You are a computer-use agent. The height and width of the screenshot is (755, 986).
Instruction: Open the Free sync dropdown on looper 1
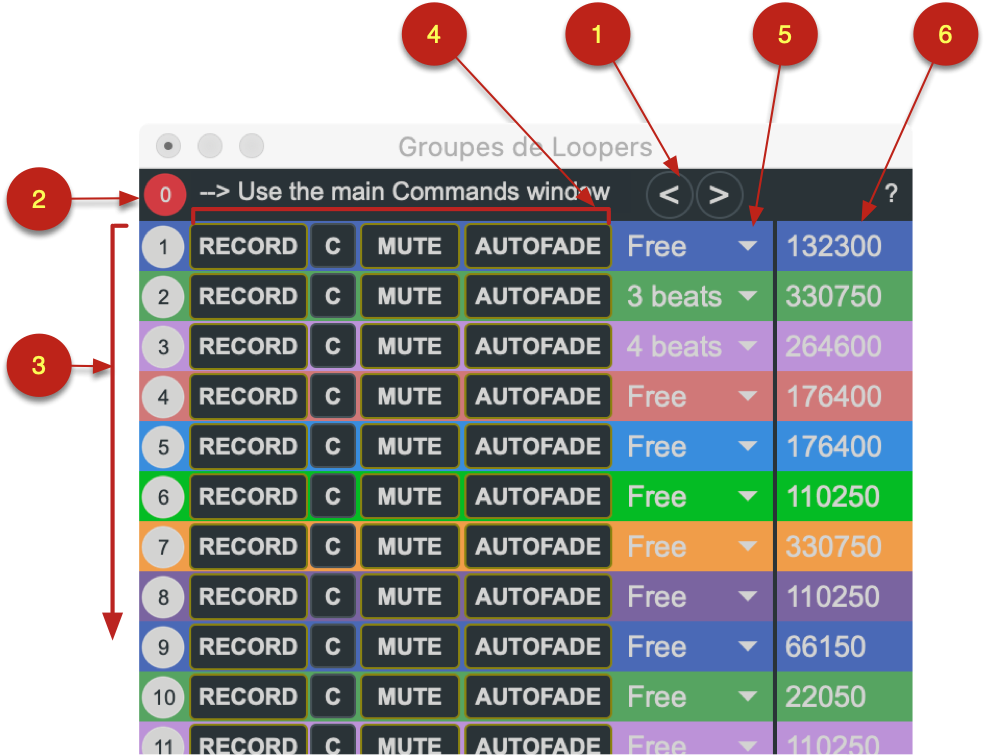(x=692, y=246)
